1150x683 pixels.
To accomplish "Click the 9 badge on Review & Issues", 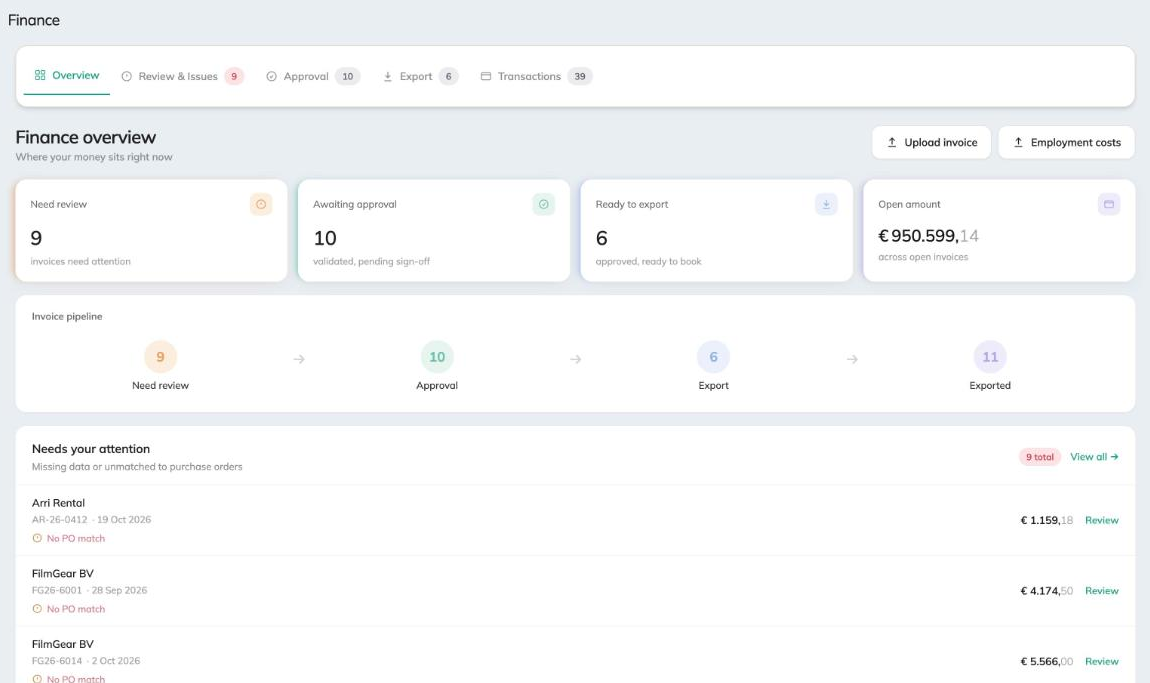I will (x=234, y=76).
